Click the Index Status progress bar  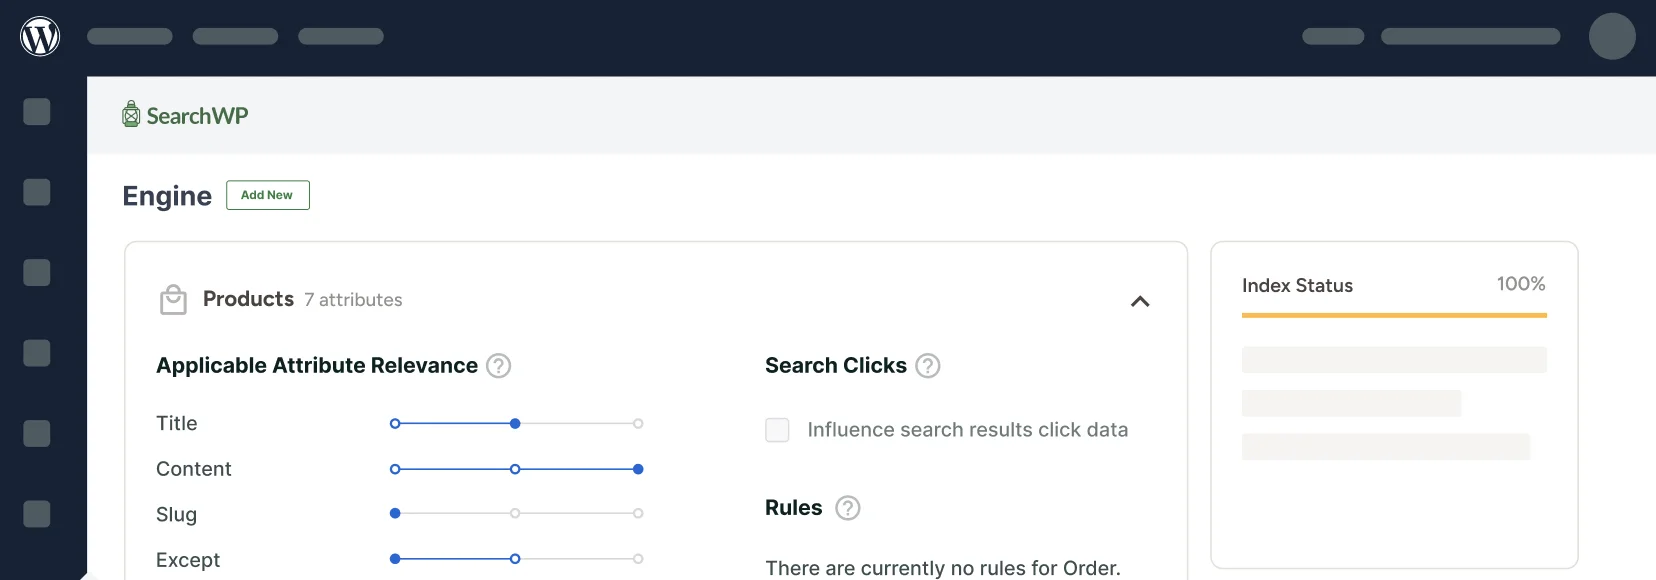click(x=1394, y=315)
